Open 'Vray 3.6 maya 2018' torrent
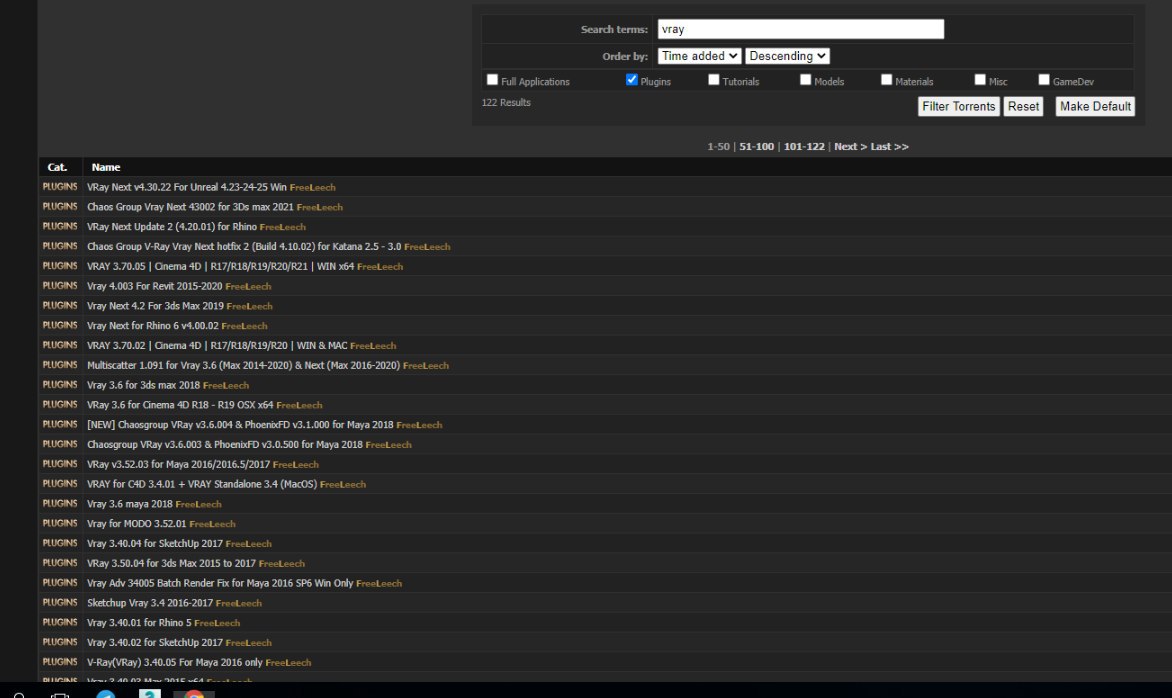This screenshot has height=698, width=1172. pos(129,504)
